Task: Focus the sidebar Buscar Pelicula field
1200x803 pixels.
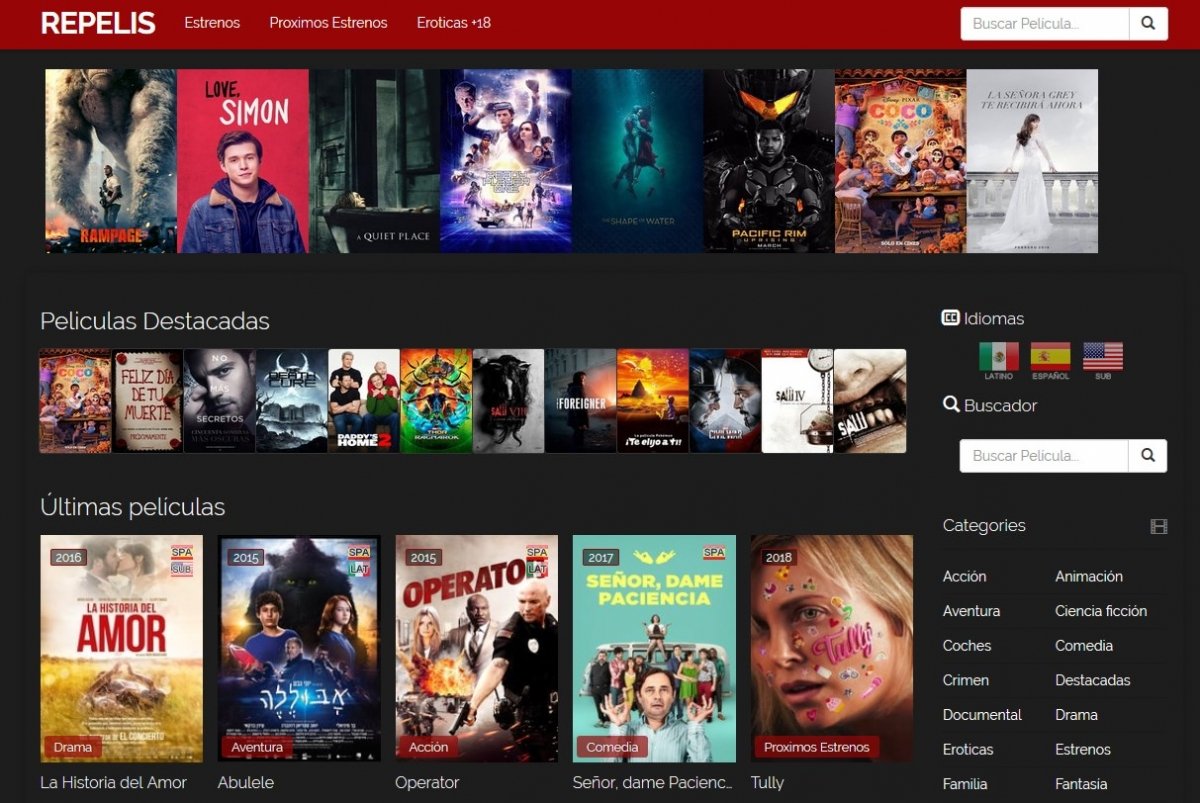Action: (1044, 456)
